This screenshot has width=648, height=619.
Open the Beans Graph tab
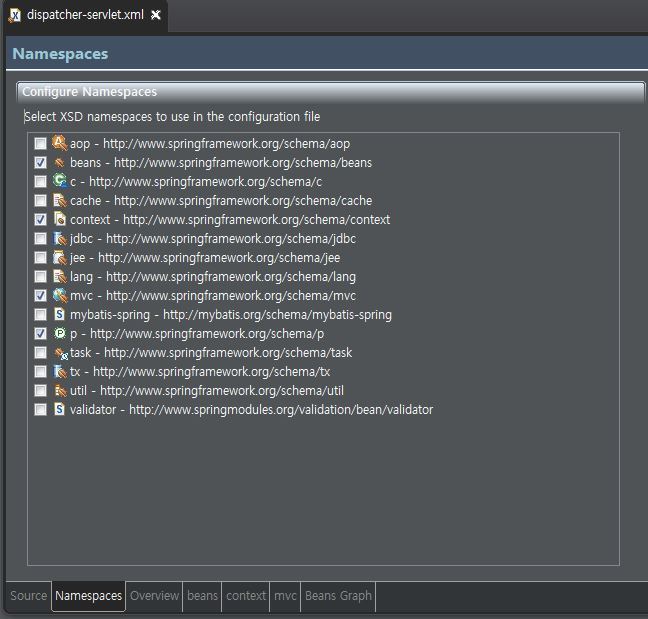pos(338,595)
